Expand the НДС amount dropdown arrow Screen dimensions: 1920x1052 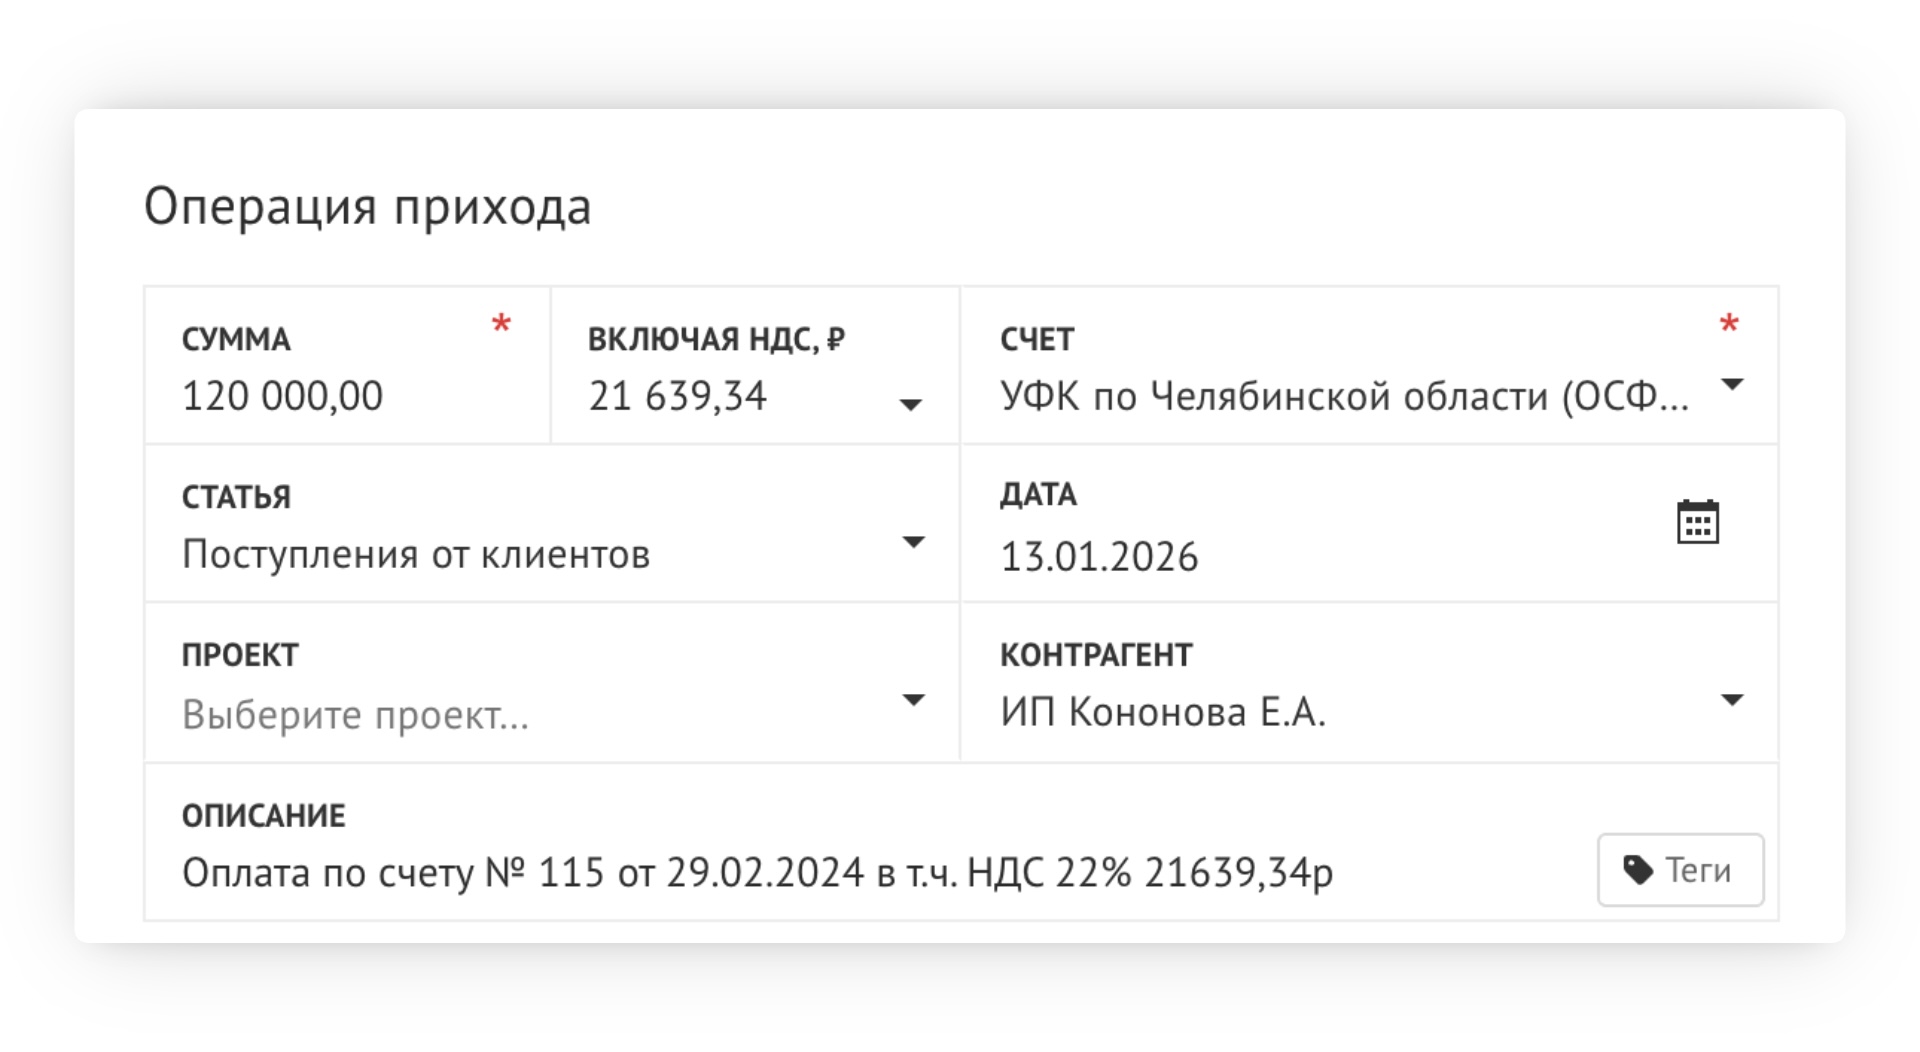click(910, 404)
